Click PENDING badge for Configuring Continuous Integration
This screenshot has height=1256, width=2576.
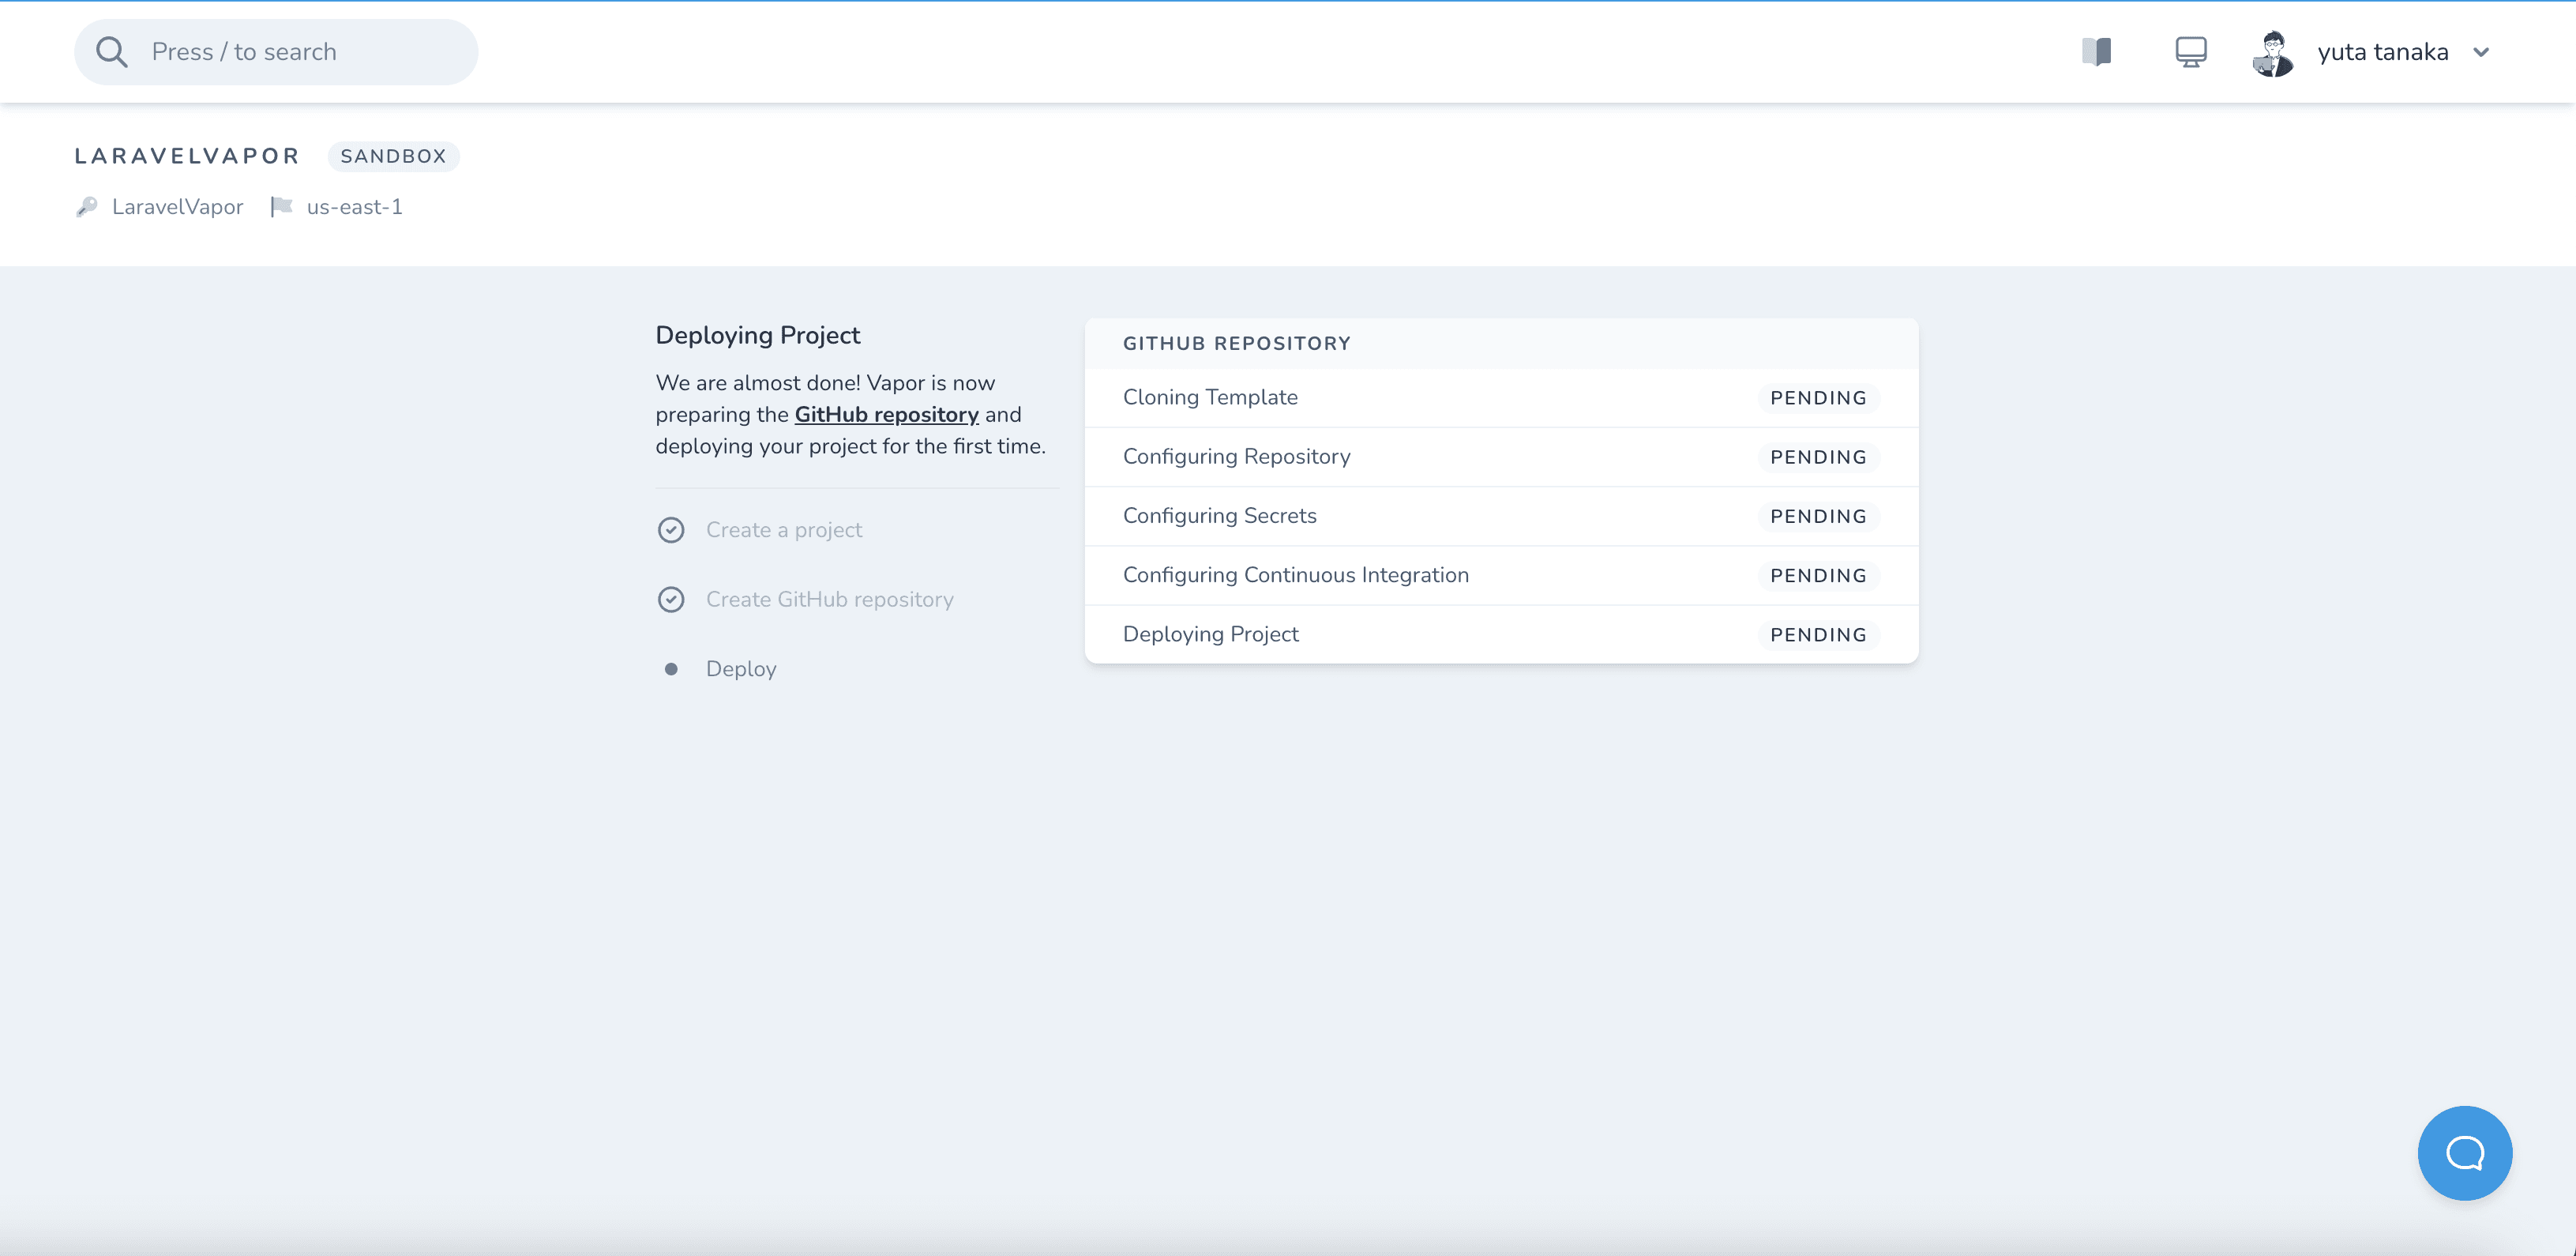pyautogui.click(x=1818, y=575)
